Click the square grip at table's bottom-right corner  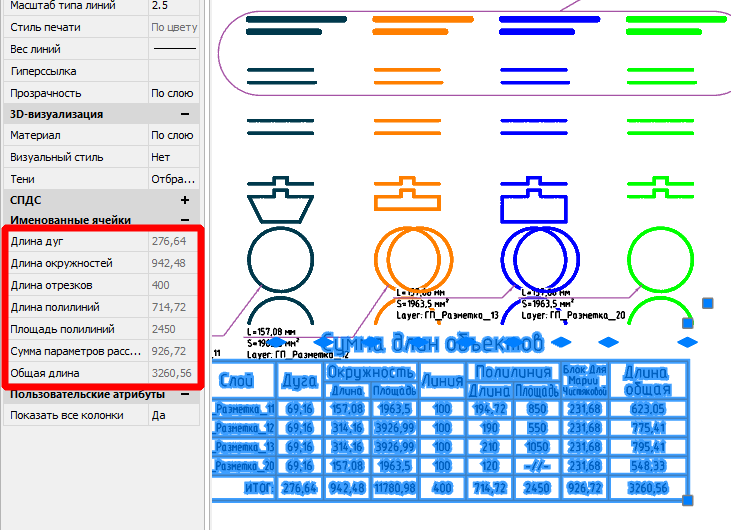click(x=687, y=499)
